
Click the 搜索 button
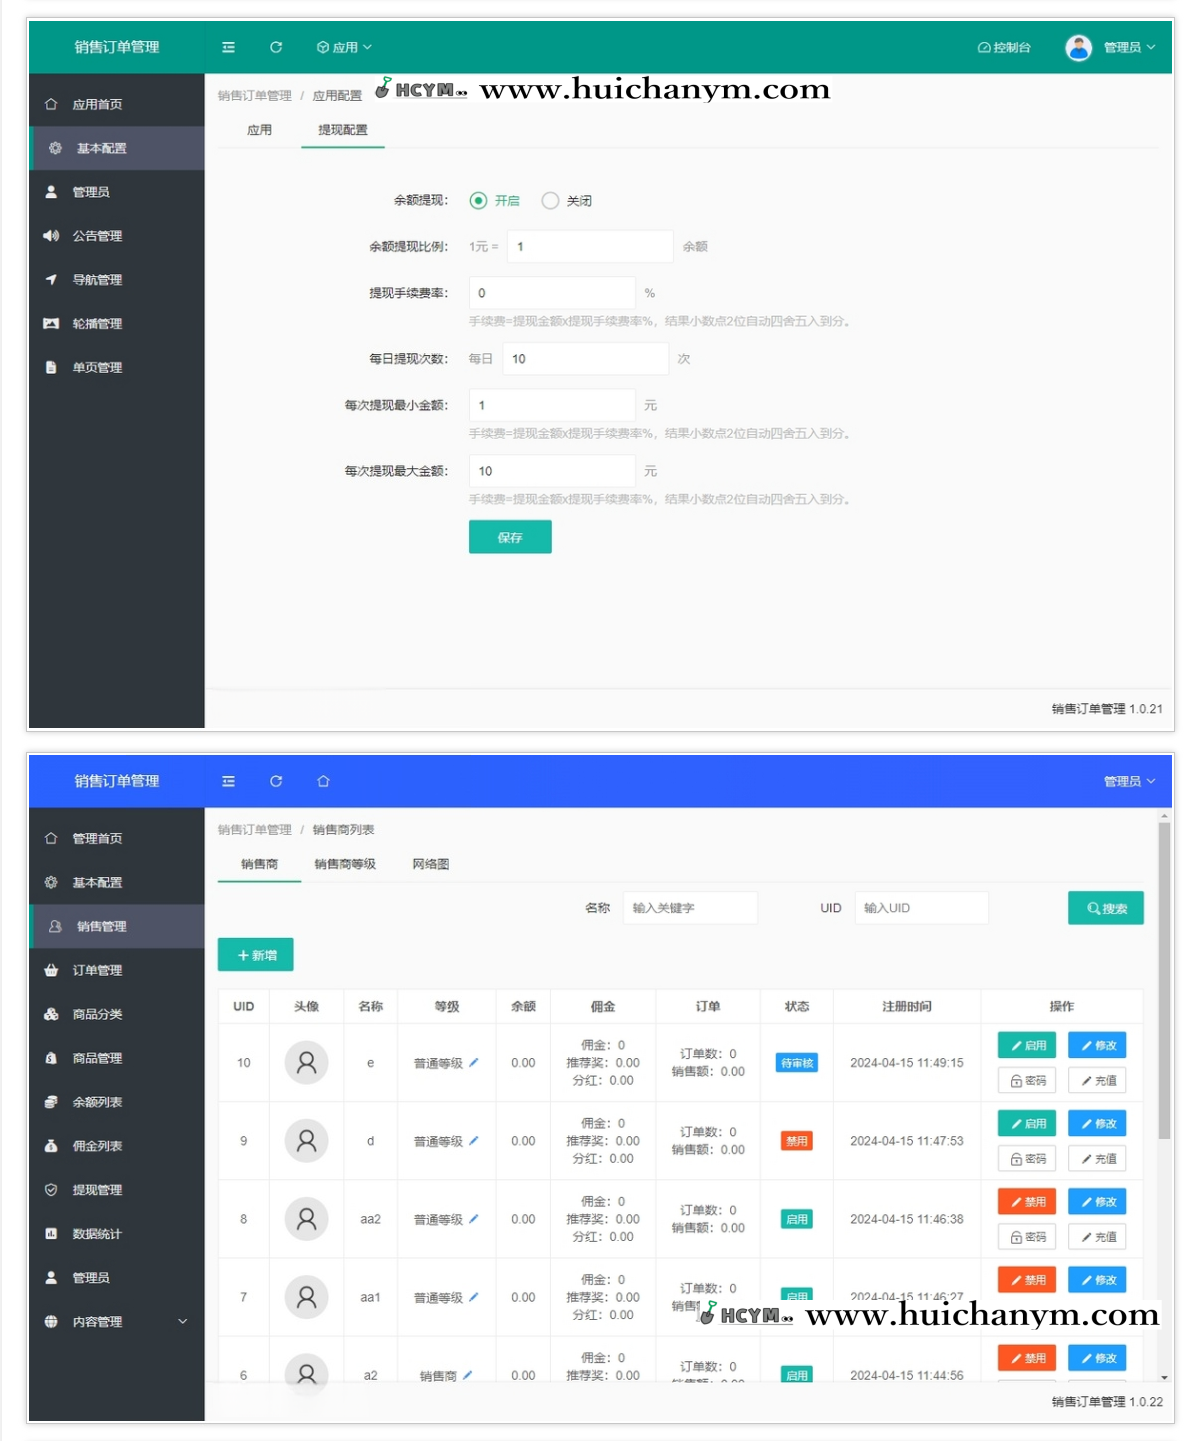1105,908
